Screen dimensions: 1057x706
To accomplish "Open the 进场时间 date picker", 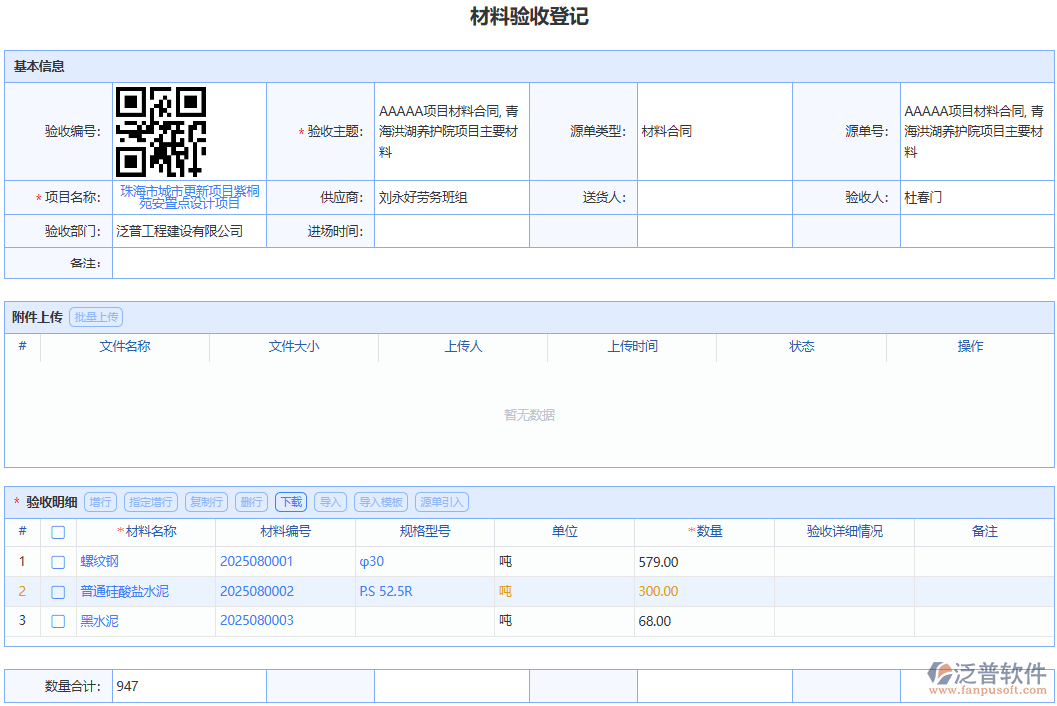I will tap(450, 230).
